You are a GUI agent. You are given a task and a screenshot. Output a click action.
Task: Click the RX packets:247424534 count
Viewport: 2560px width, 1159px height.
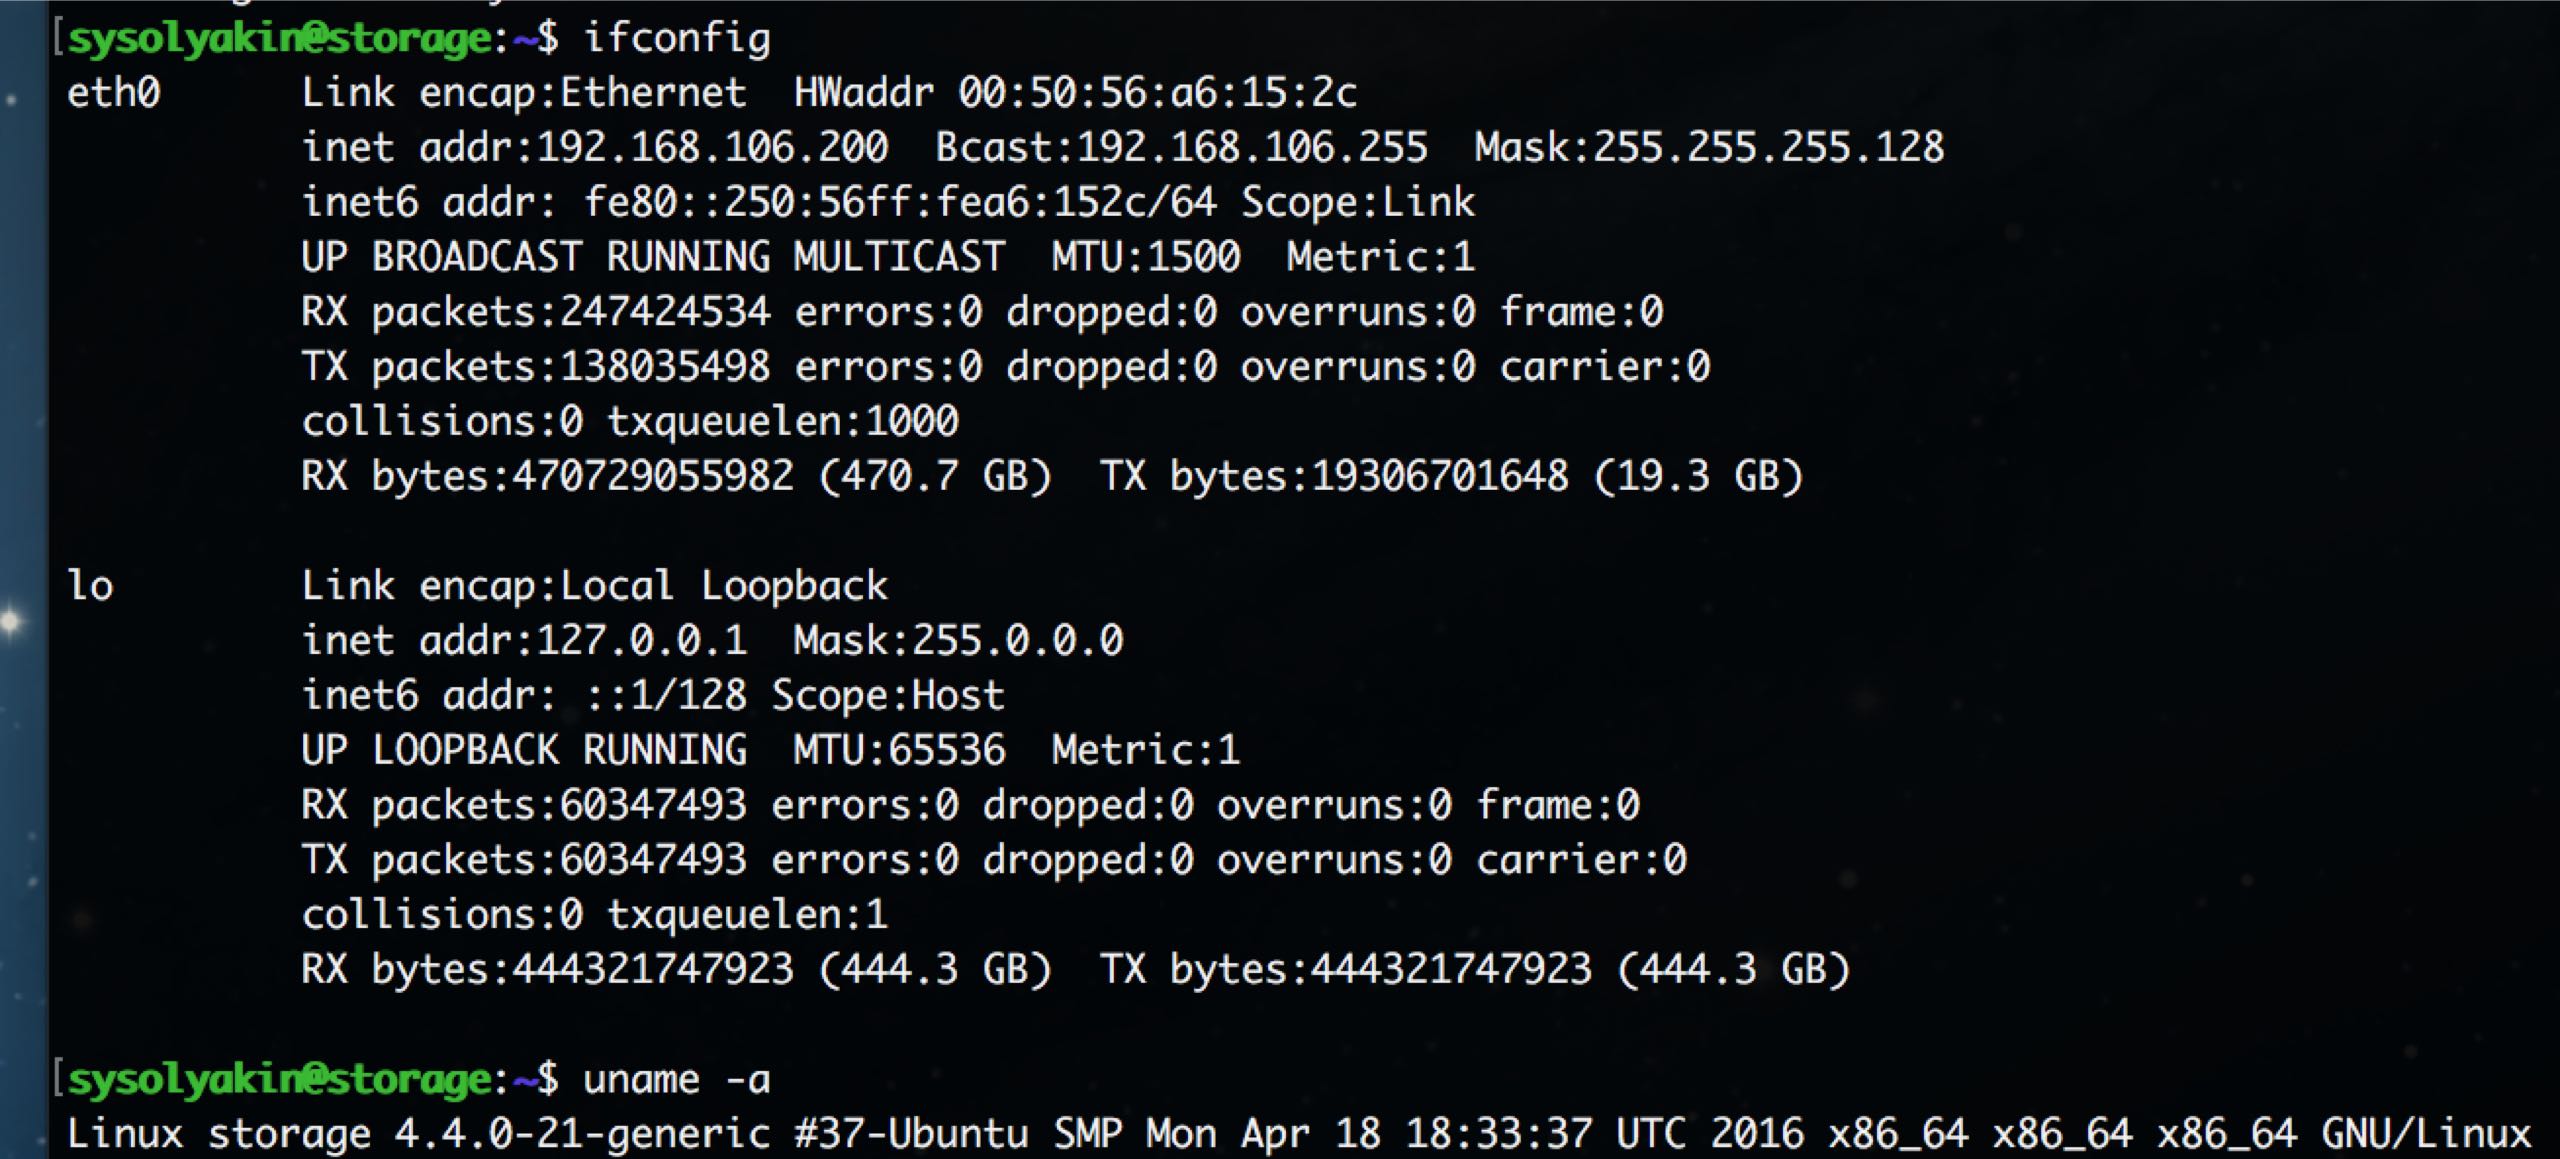point(665,312)
